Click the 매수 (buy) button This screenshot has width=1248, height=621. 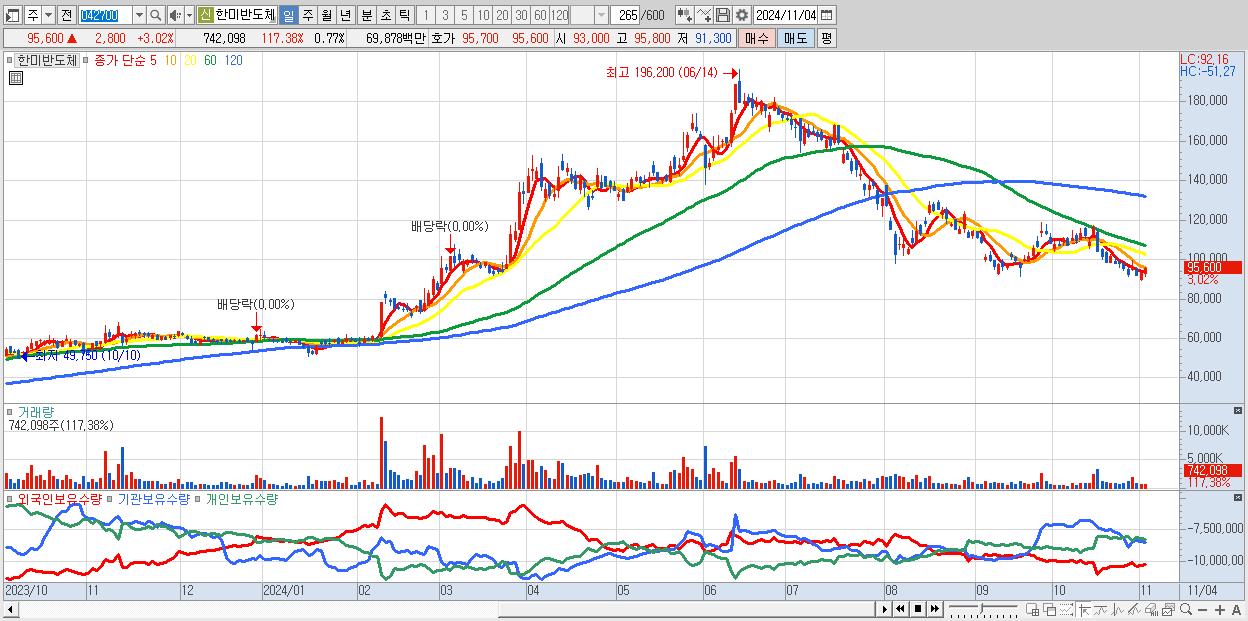[x=757, y=38]
